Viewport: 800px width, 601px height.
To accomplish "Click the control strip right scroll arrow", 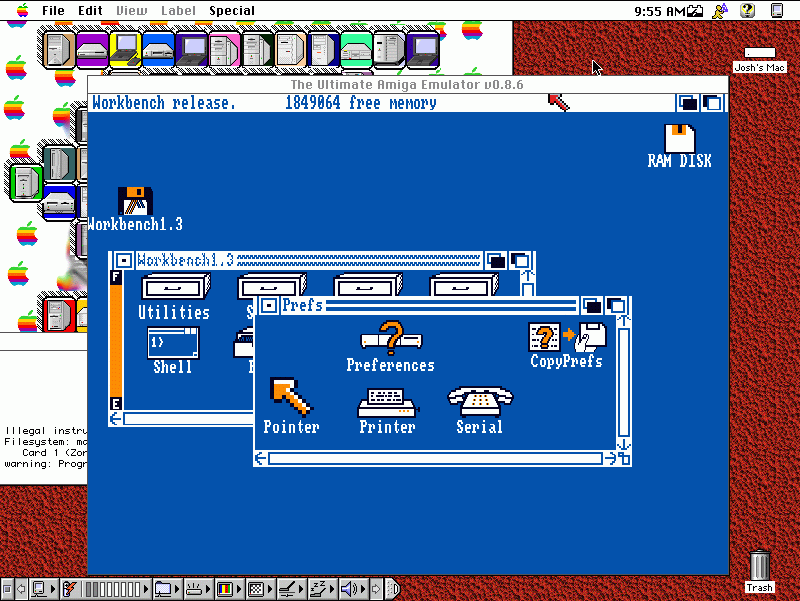I will pyautogui.click(x=376, y=589).
